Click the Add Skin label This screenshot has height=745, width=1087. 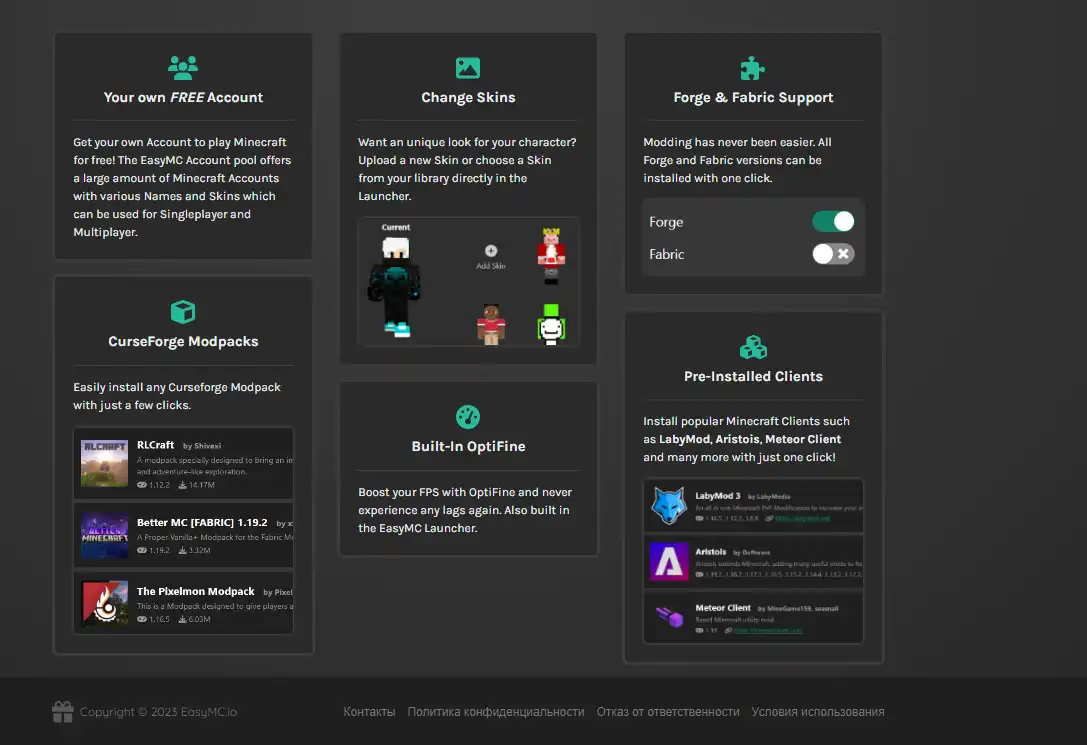click(491, 266)
